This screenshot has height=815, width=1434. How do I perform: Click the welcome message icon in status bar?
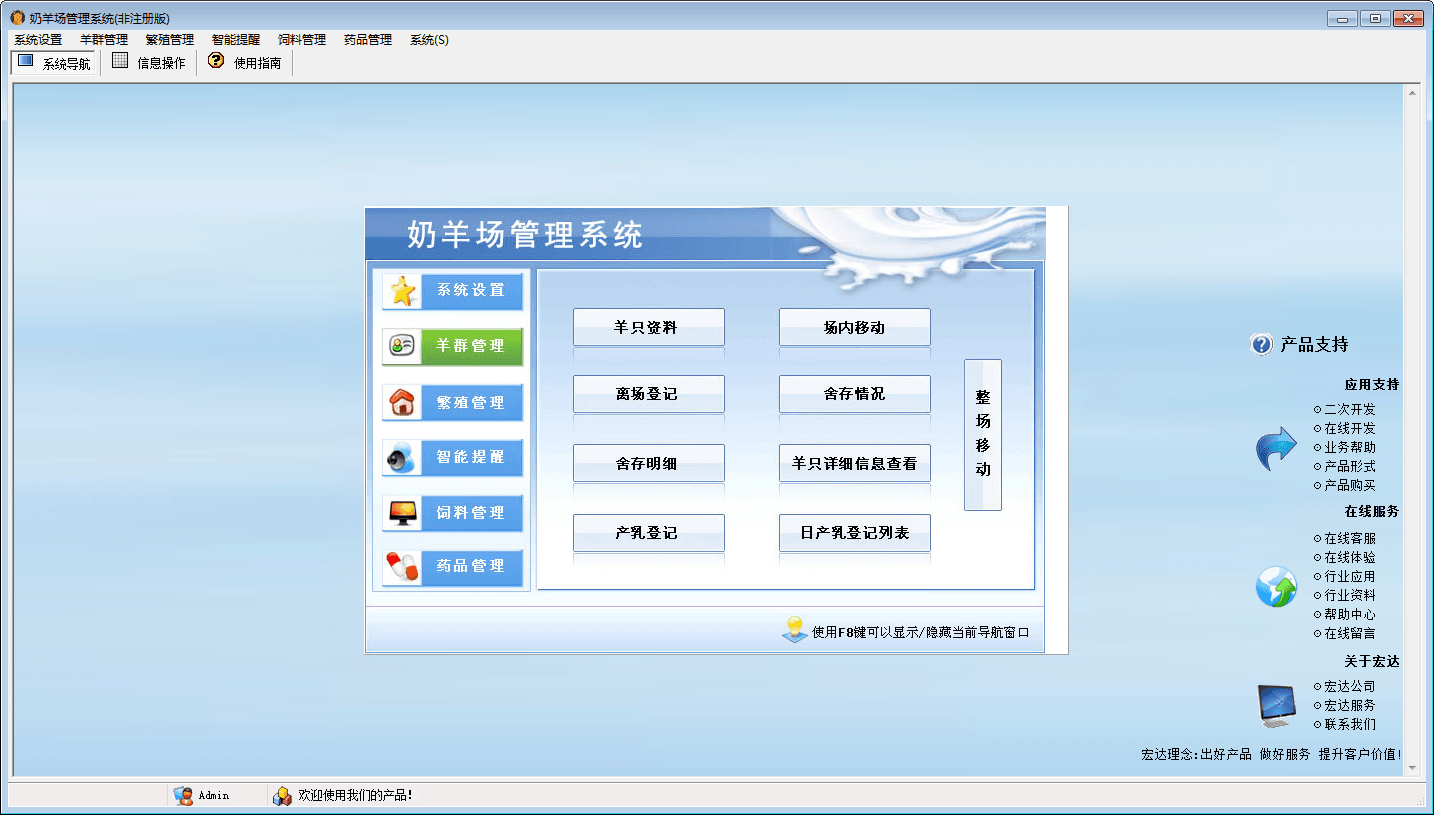[283, 796]
